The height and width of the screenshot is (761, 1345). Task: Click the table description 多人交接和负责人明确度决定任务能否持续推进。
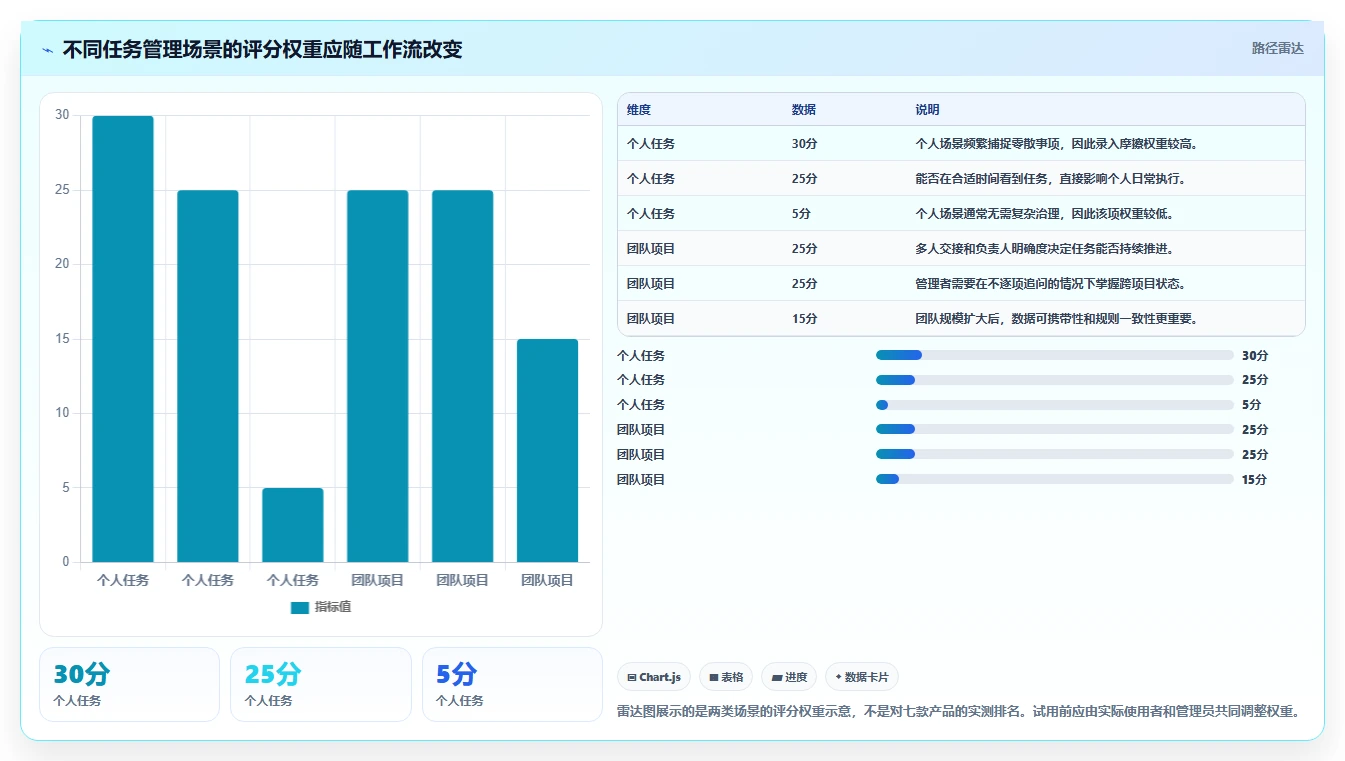1044,249
